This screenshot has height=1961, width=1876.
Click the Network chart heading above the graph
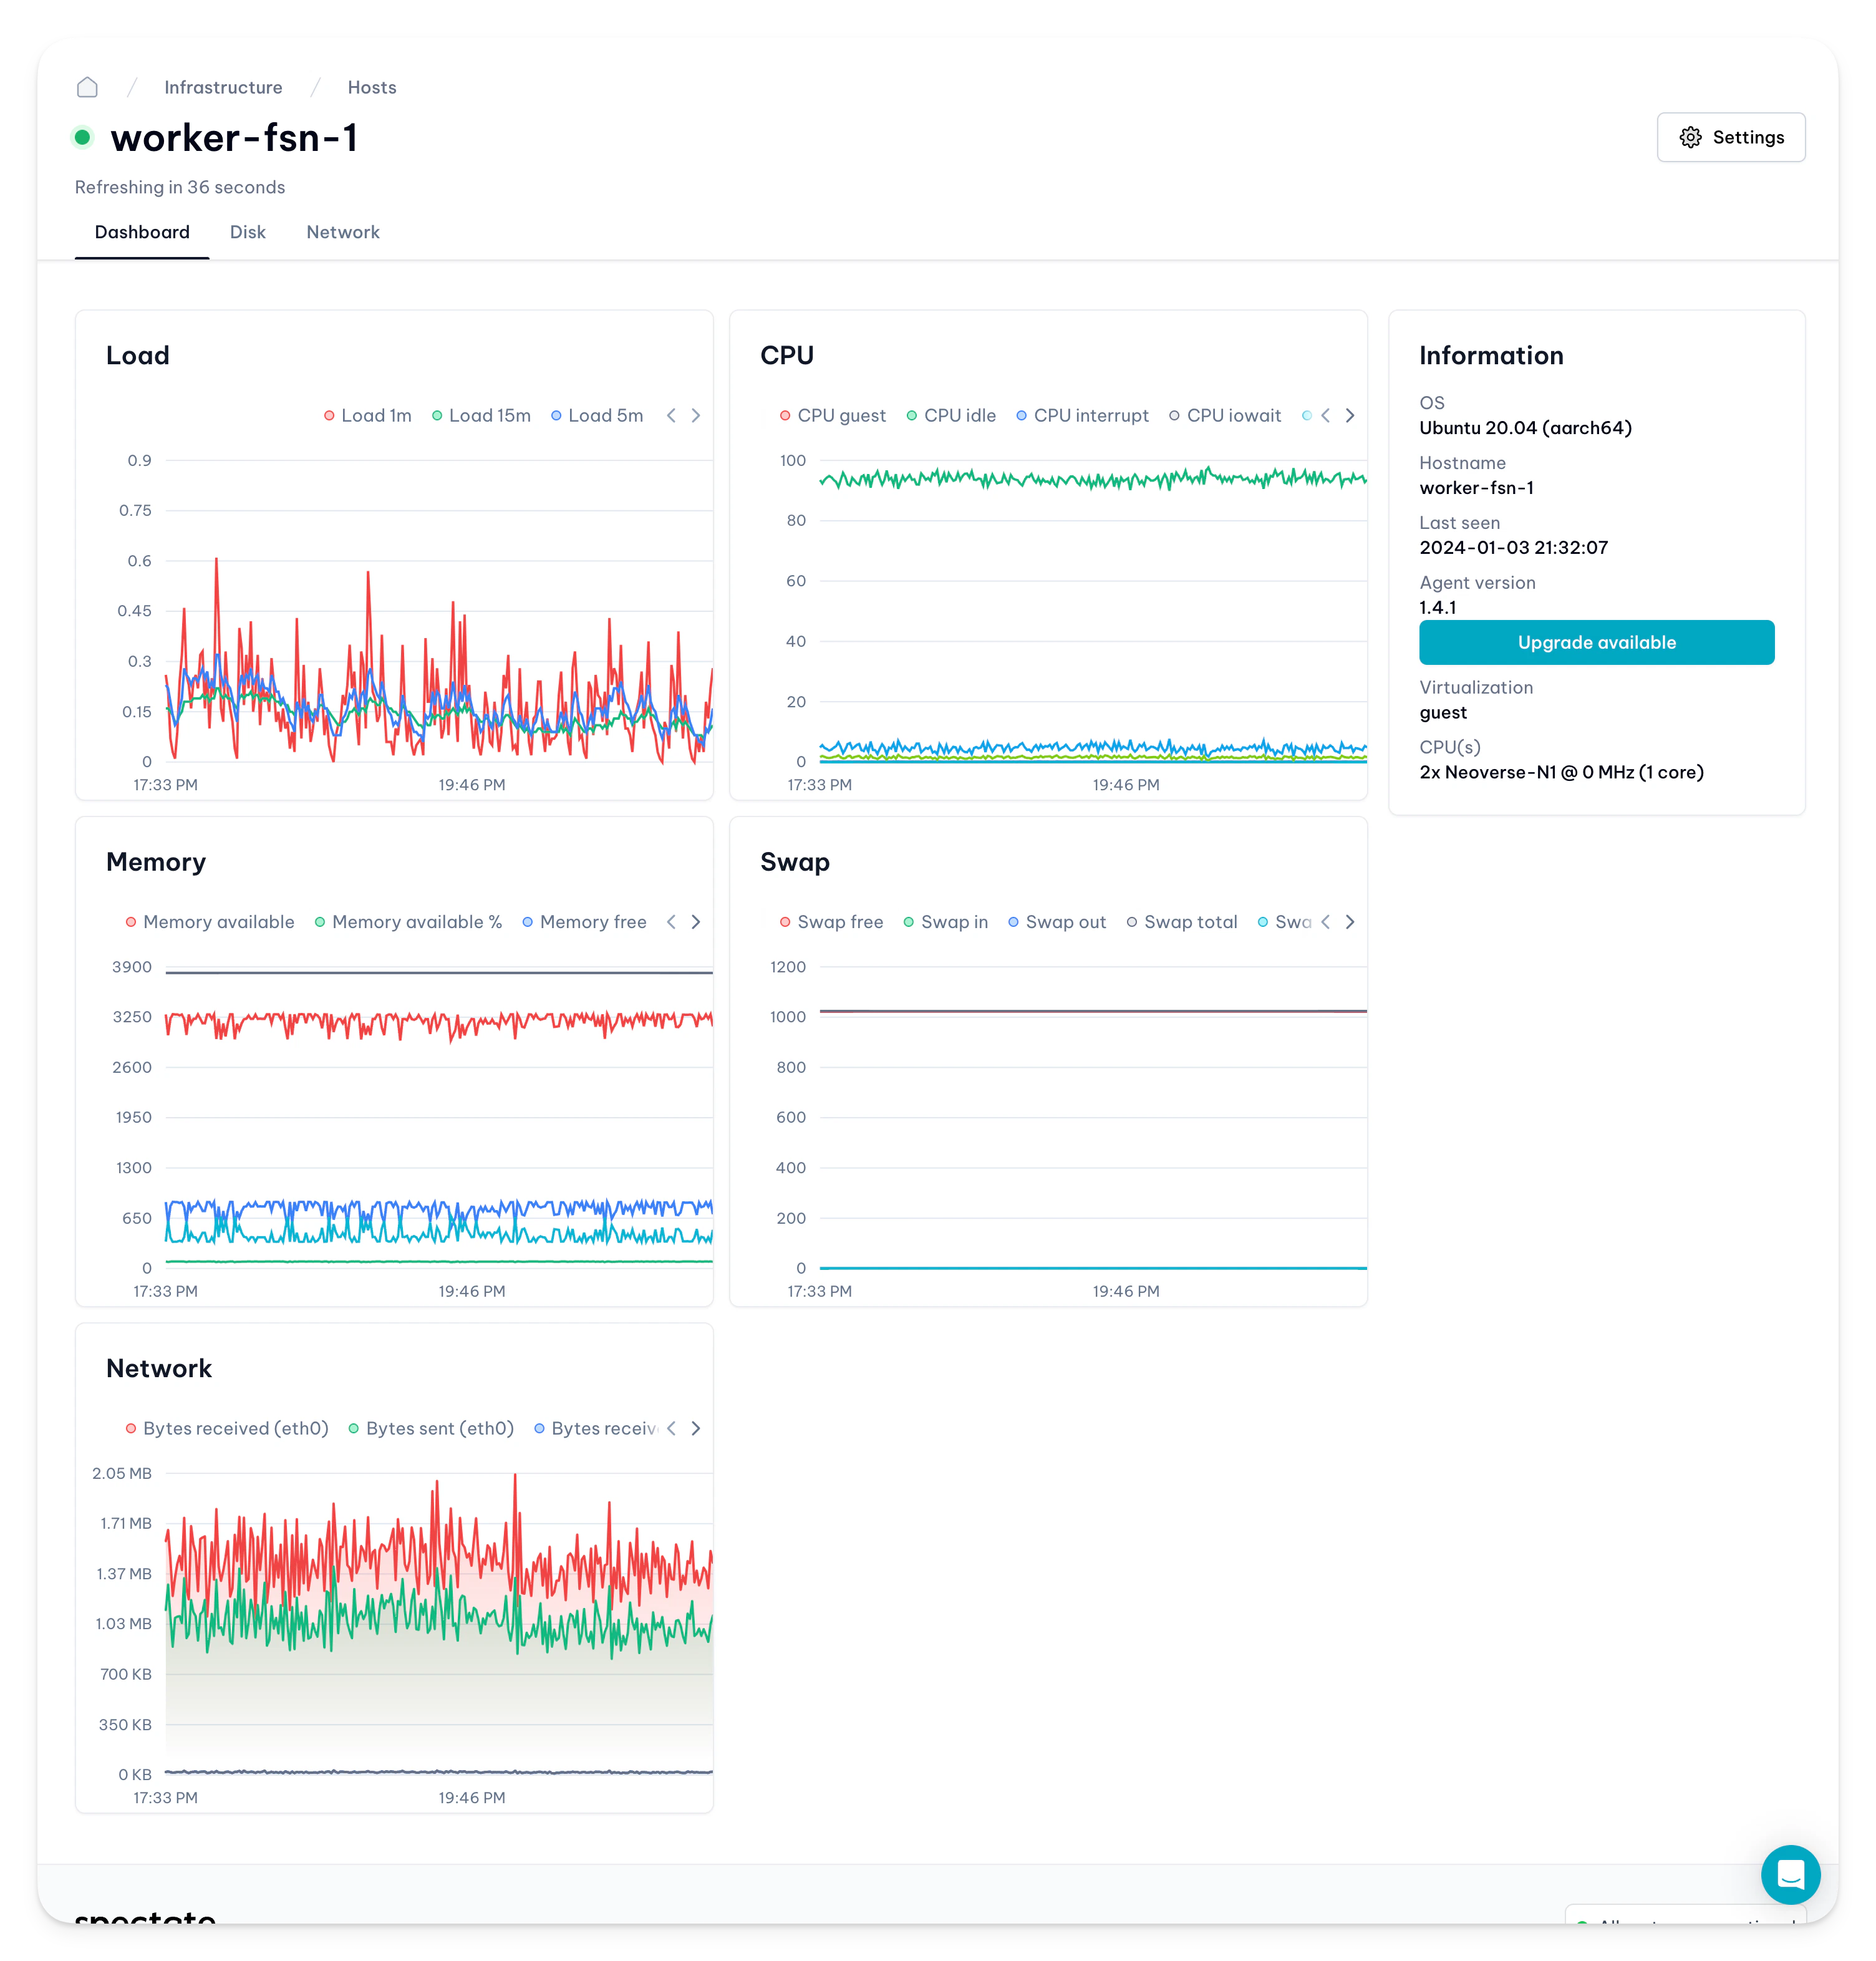point(159,1368)
